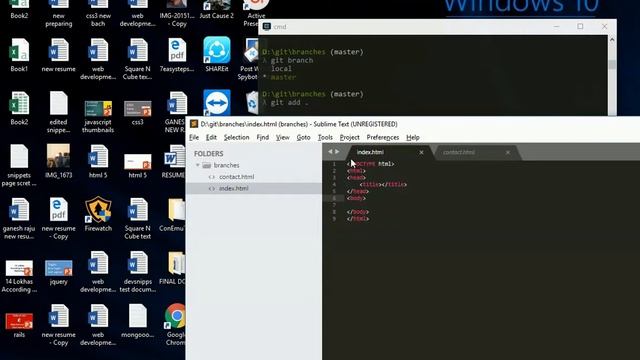Click the cmd window title bar icon

tap(267, 27)
